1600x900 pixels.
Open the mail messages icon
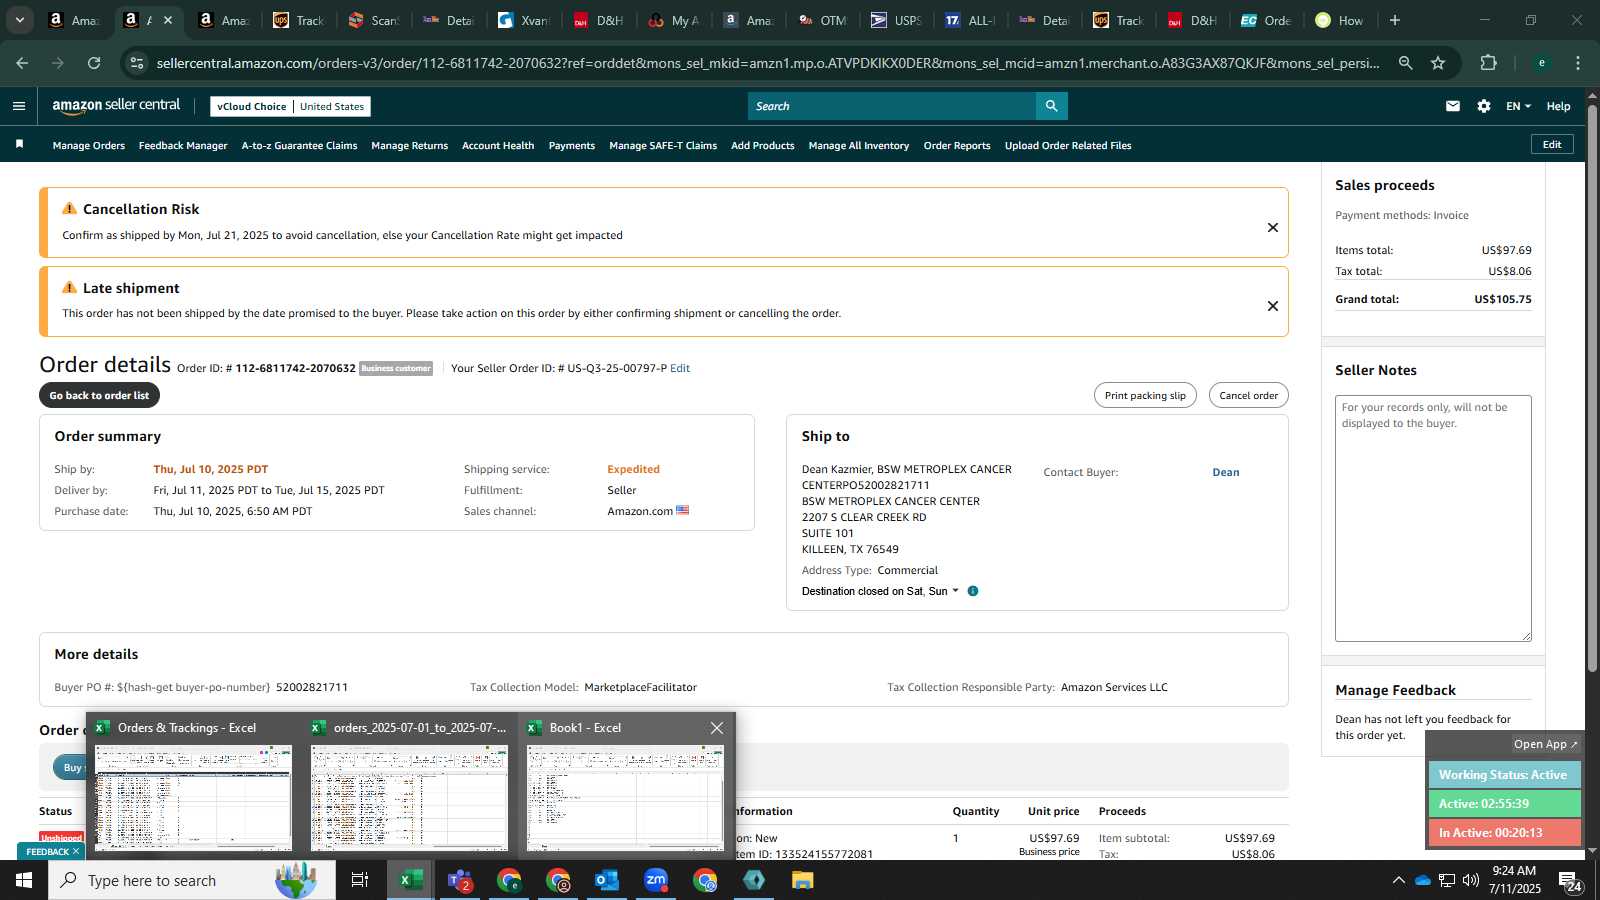(1453, 106)
